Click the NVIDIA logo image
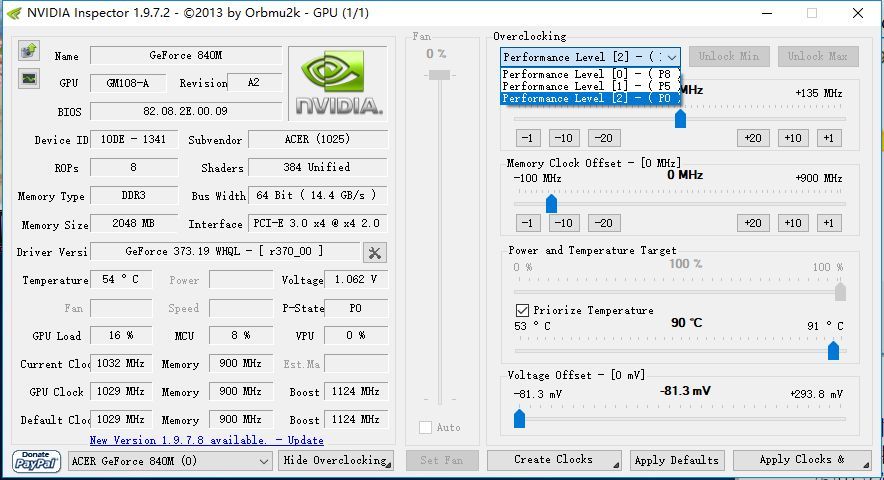Viewport: 884px width, 480px height. click(x=337, y=83)
